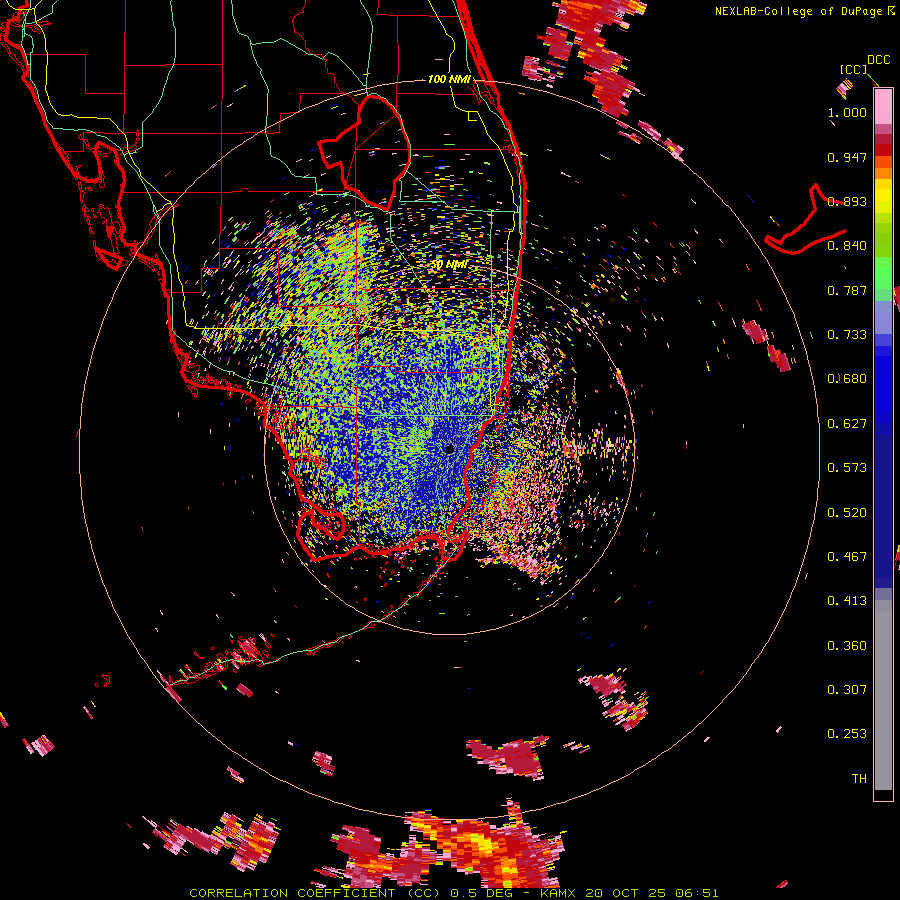Click the 1.000 value on the CC scale

(847, 112)
